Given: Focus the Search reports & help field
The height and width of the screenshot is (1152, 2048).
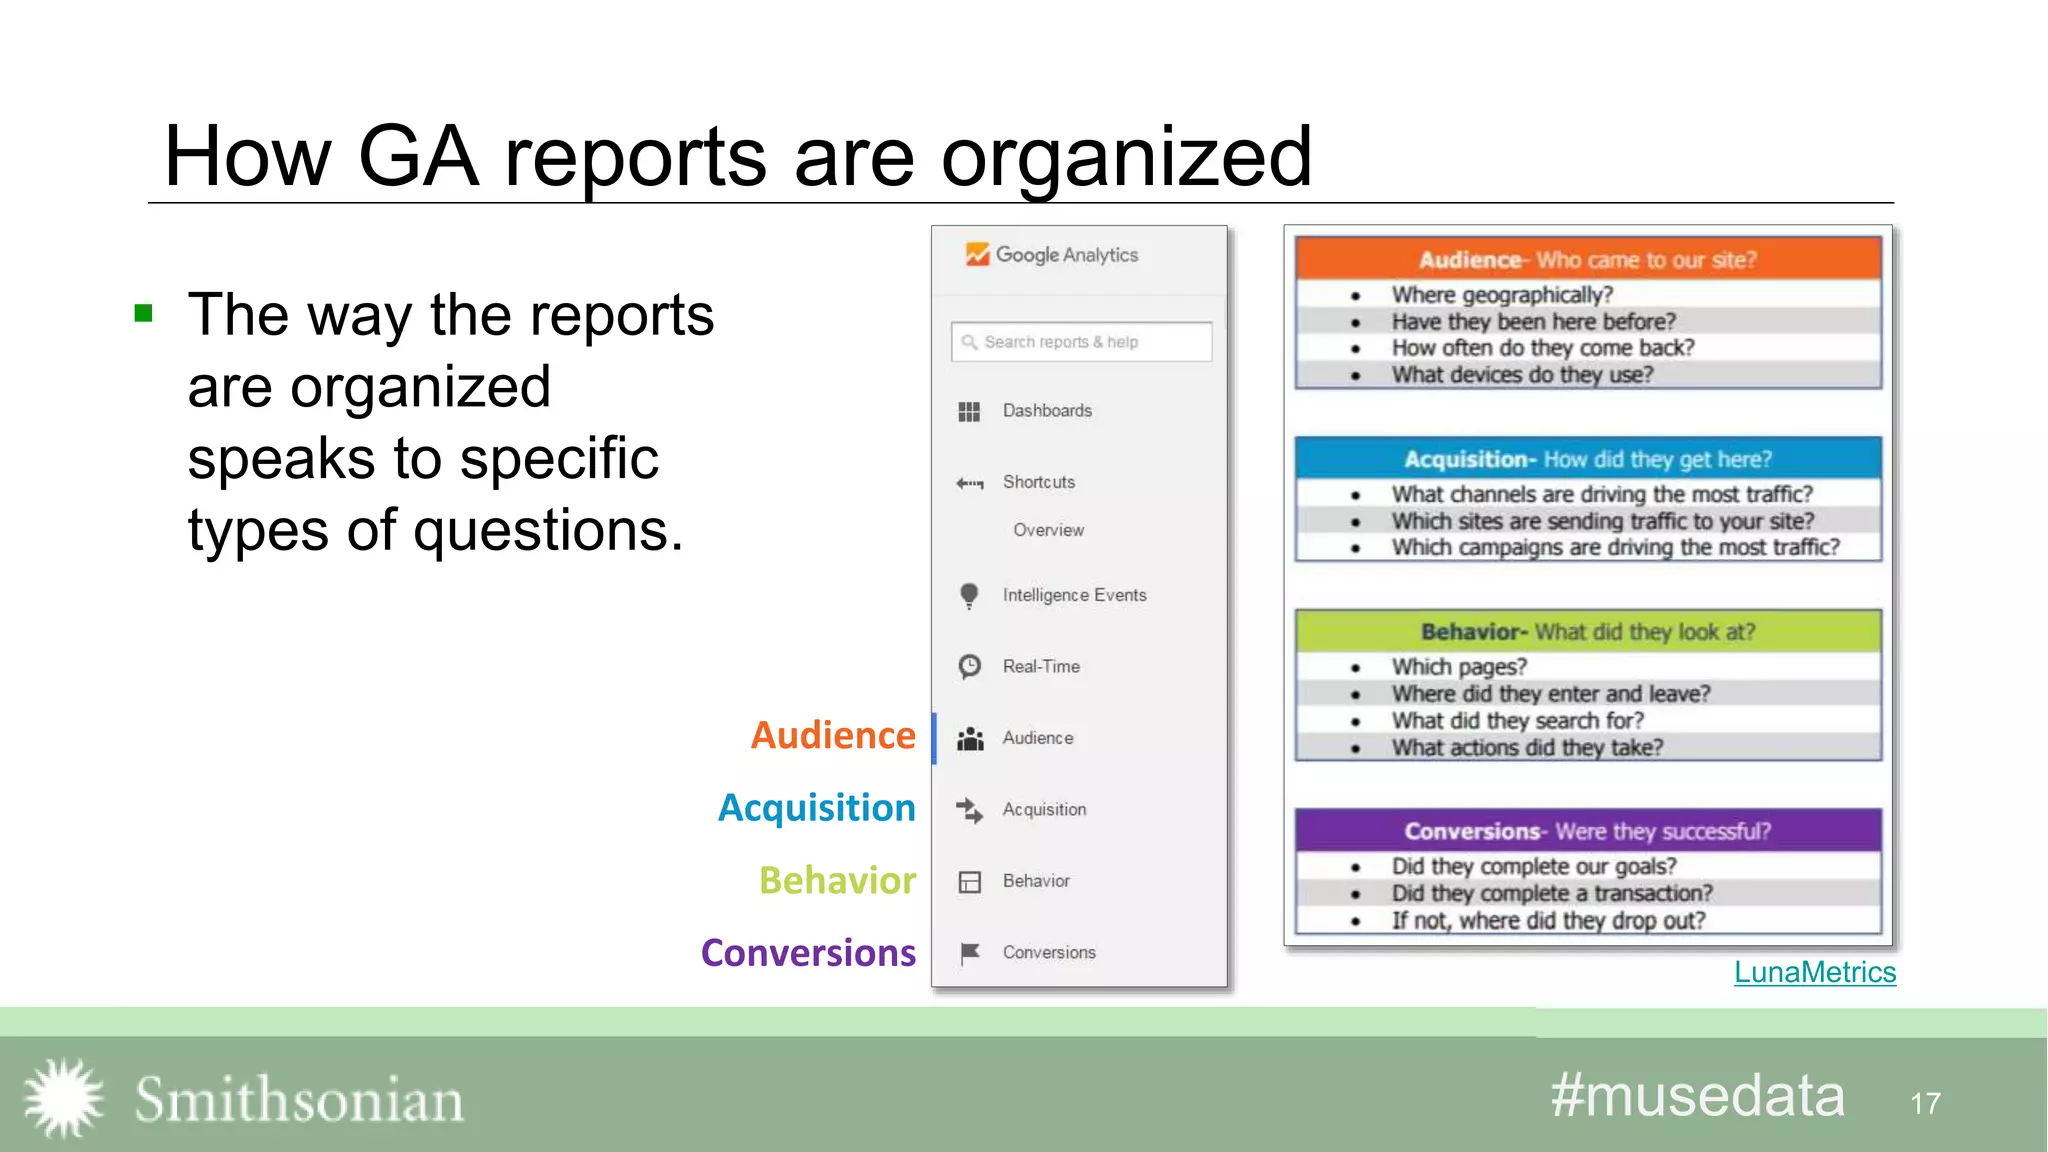Looking at the screenshot, I should point(1081,342).
